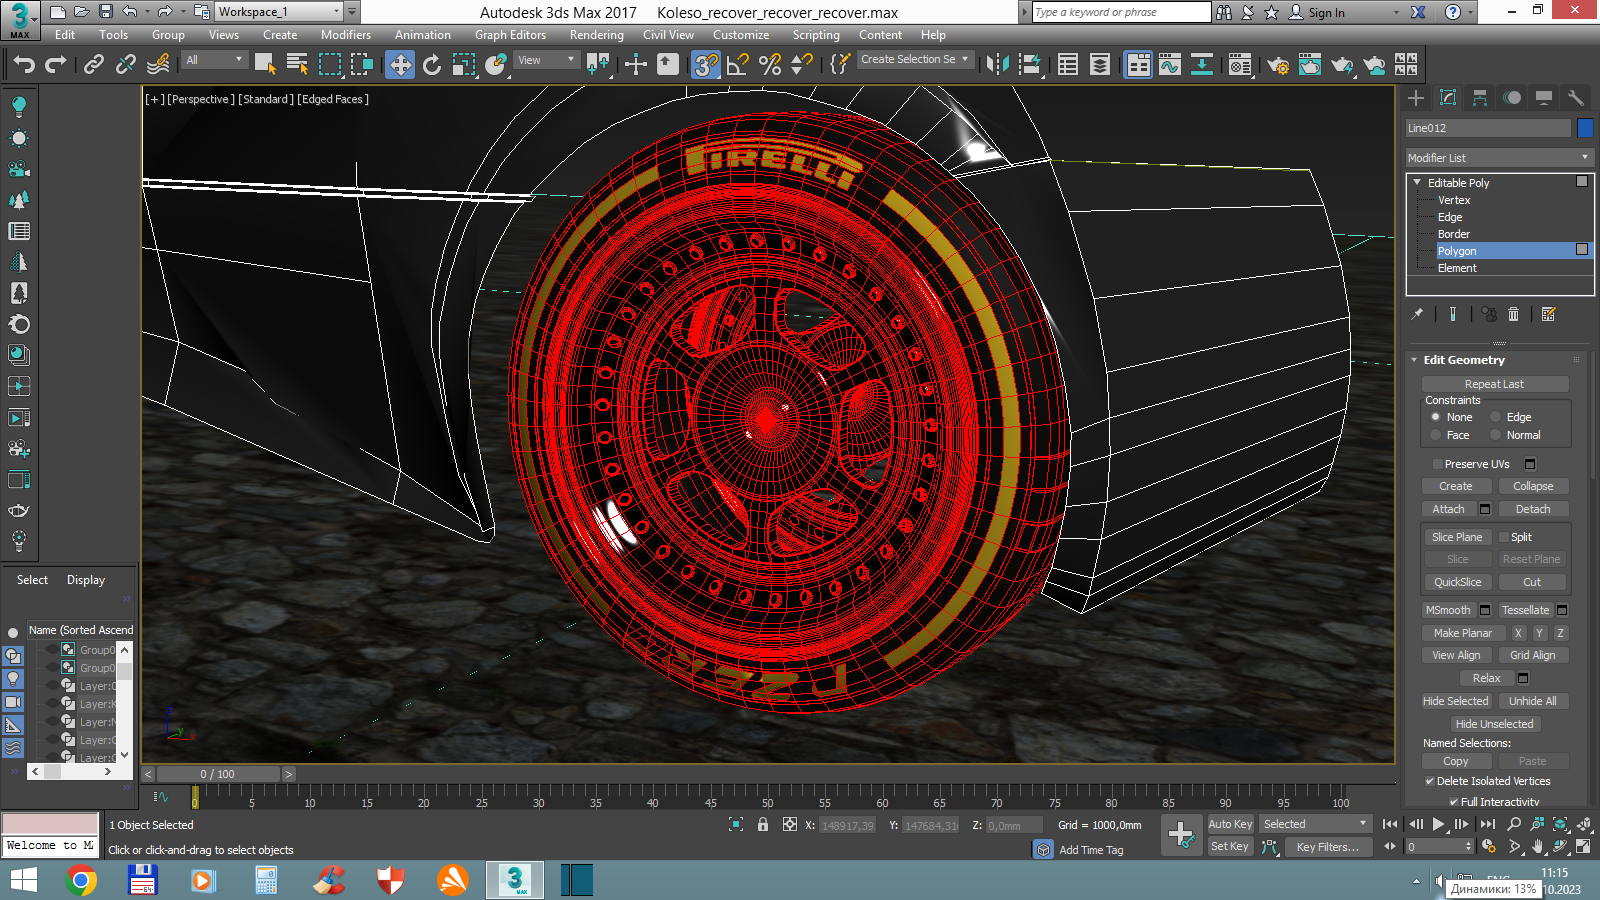Screen dimensions: 1600x900
Task: Click the Attach button
Action: [1448, 509]
